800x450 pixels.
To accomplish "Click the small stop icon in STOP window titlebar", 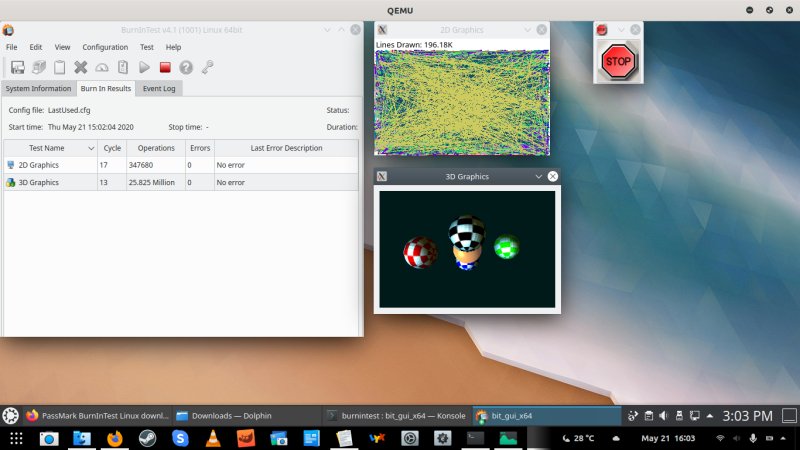I will tap(602, 30).
